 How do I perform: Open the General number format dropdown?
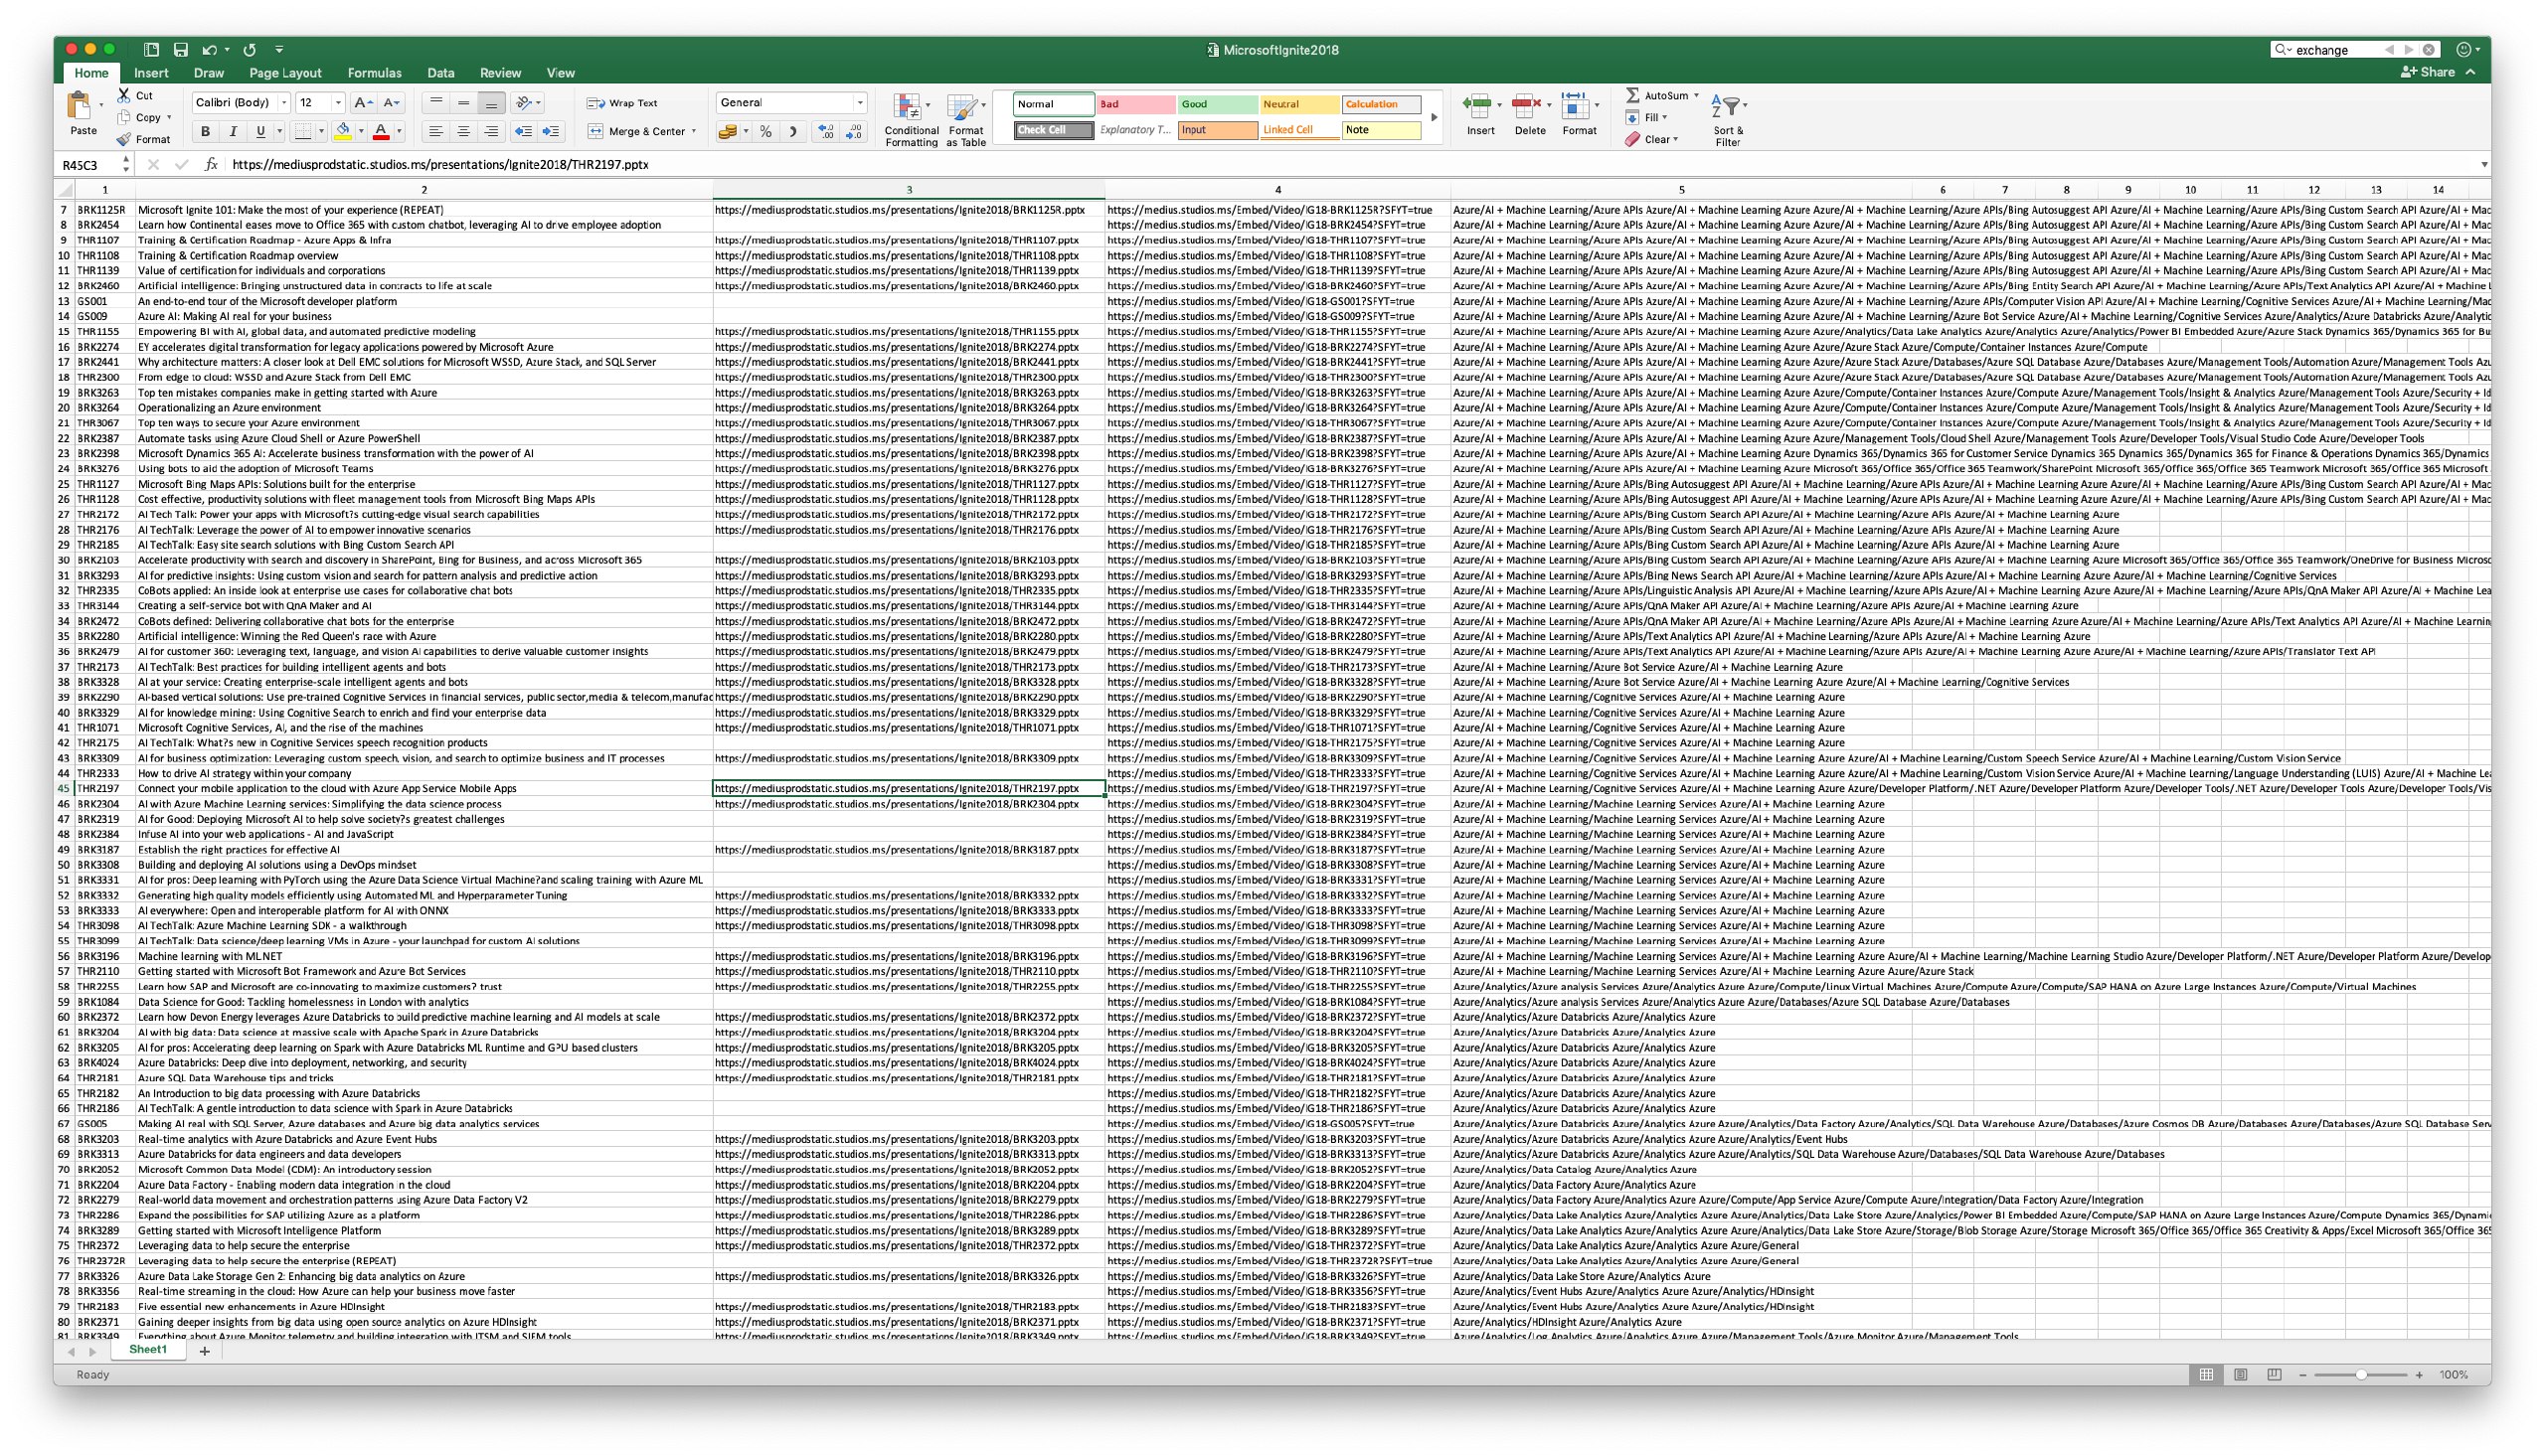click(x=859, y=102)
